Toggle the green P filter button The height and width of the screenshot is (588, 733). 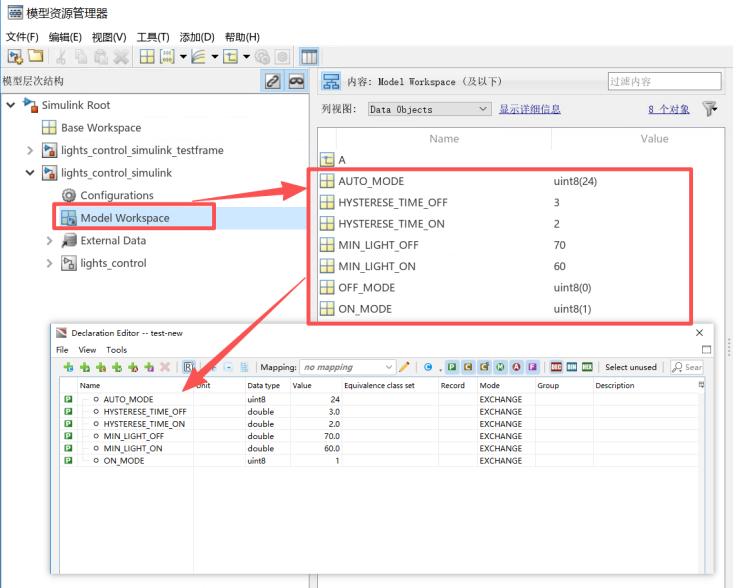coord(452,367)
